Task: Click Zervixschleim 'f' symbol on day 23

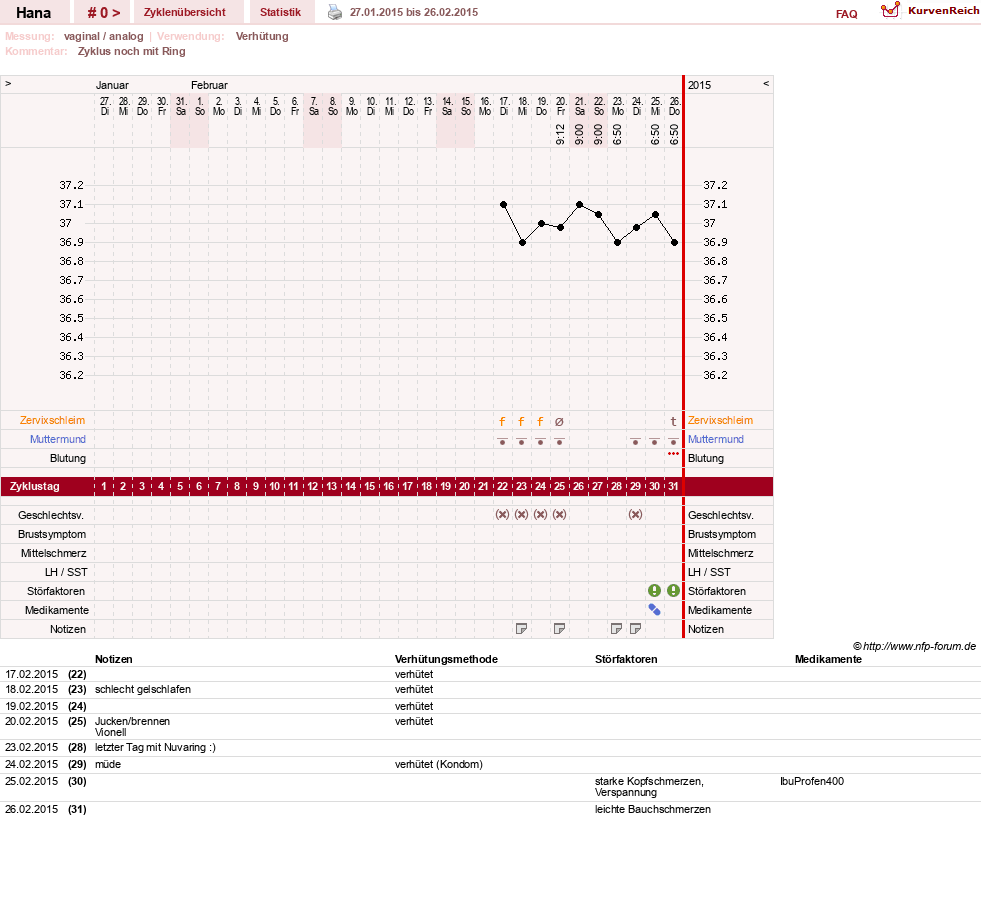Action: tap(521, 422)
